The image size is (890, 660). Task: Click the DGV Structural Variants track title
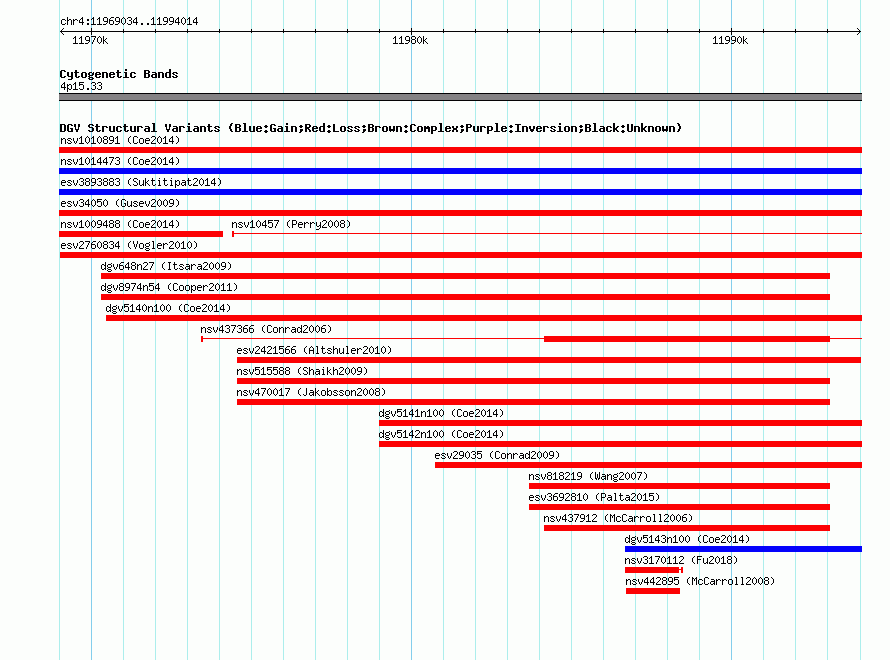tap(371, 128)
